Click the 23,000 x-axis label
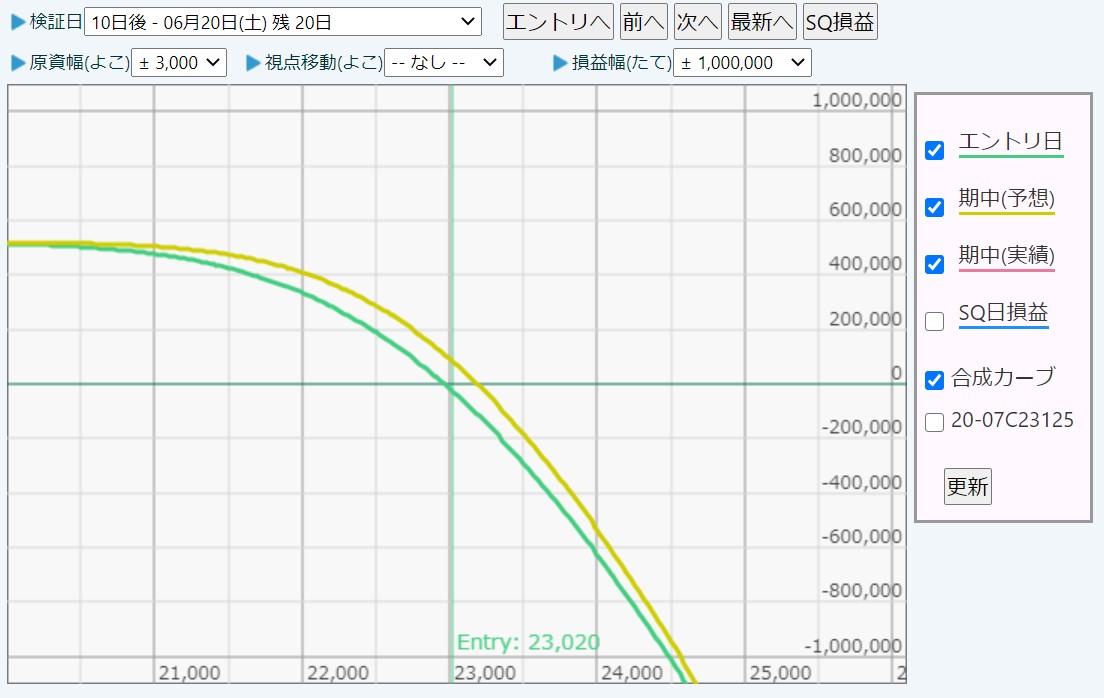Screen dimensions: 1104x698 coord(485,673)
